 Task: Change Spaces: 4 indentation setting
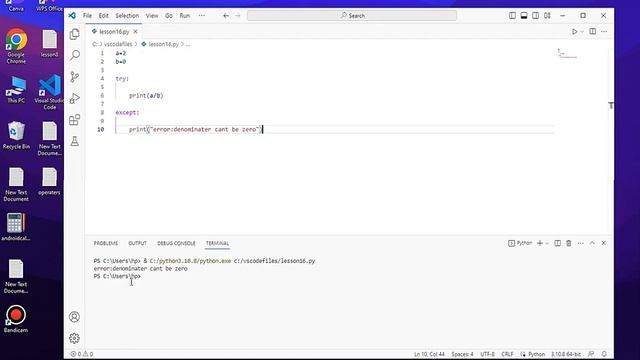tap(462, 354)
